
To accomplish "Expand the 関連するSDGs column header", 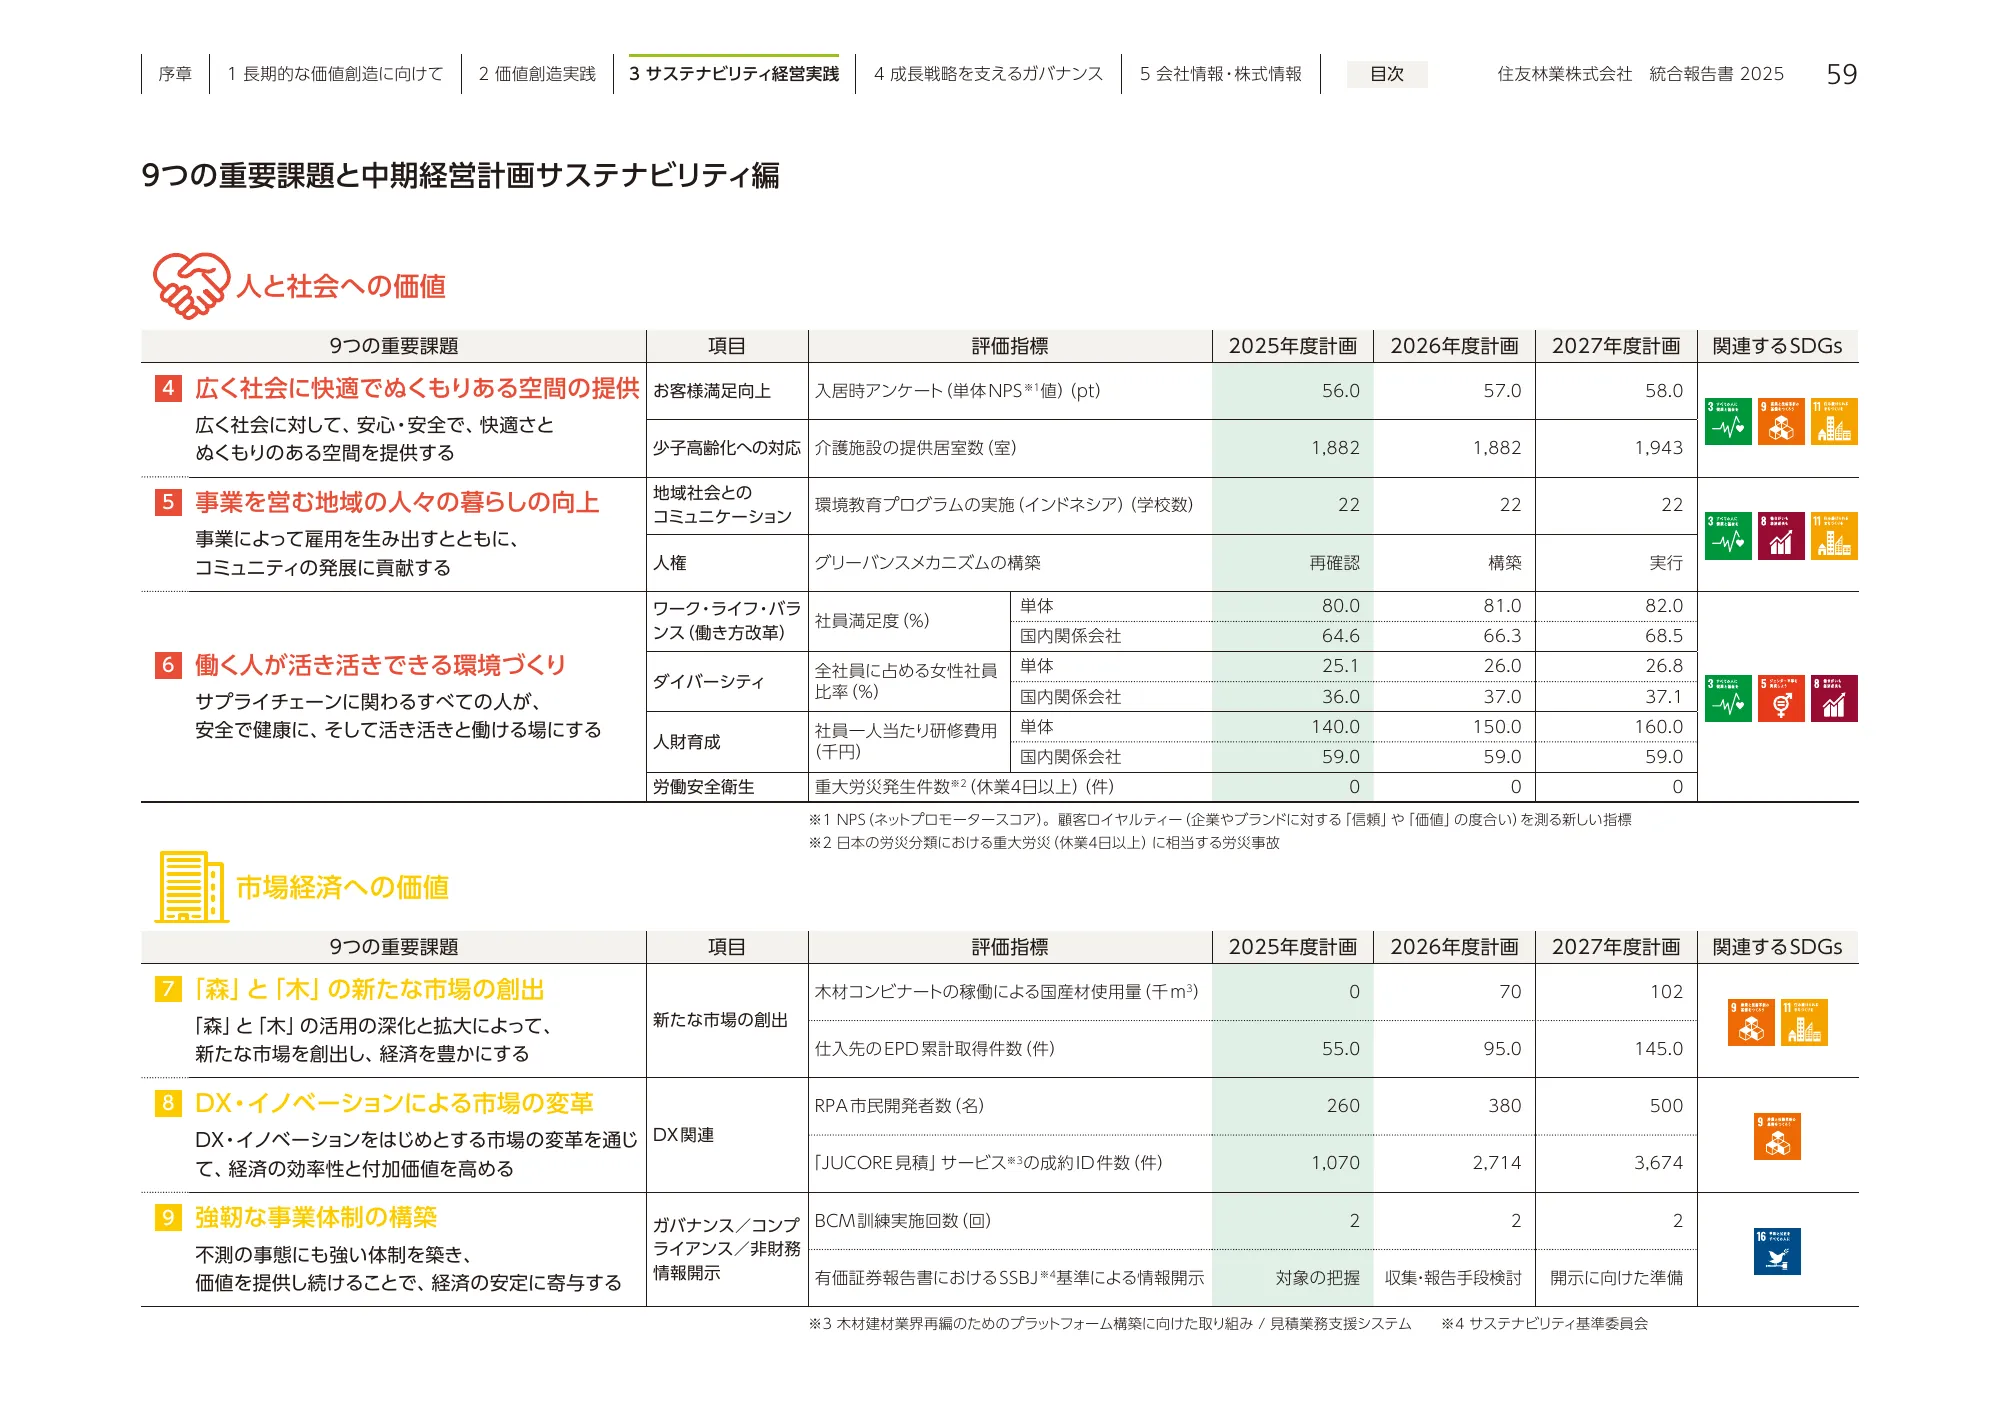I will pyautogui.click(x=1782, y=346).
